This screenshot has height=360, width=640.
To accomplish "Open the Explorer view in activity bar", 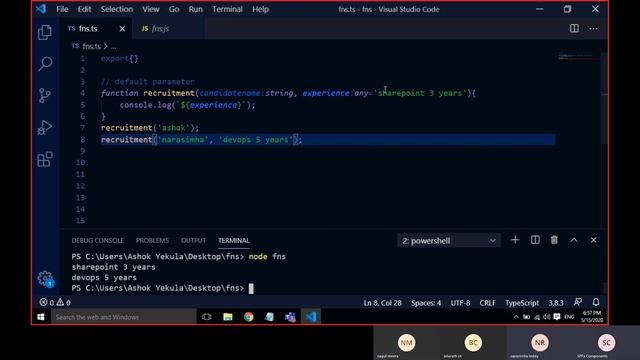I will click(45, 32).
